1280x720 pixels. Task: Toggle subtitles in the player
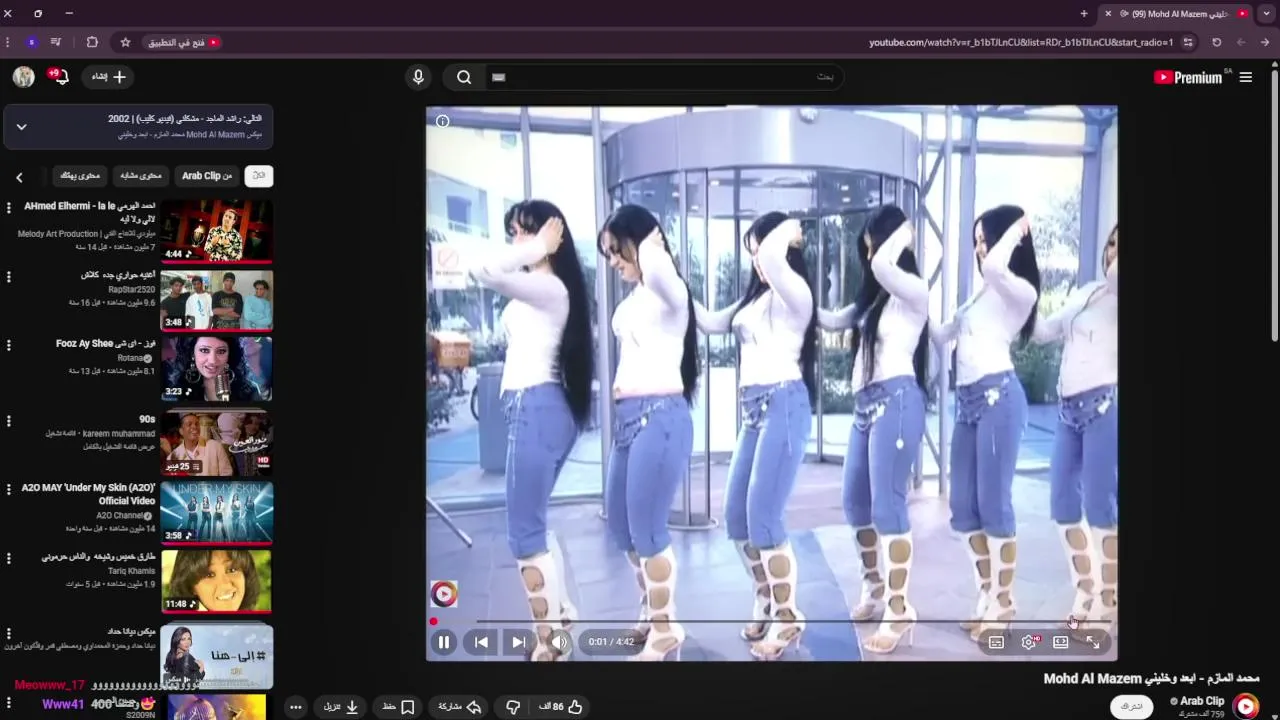coord(996,642)
